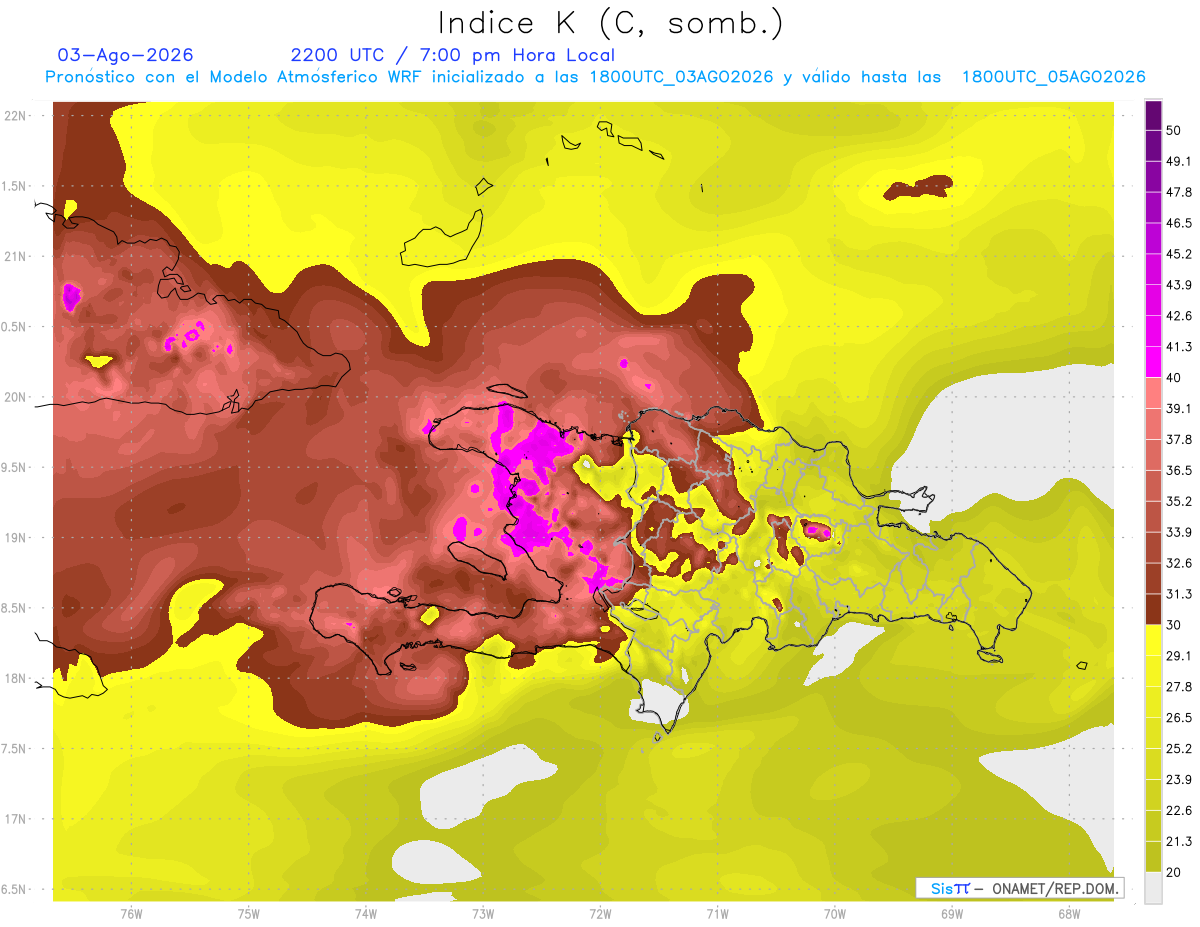Click the '70W' longitude axis label
Image resolution: width=1200 pixels, height=927 pixels.
tap(835, 914)
